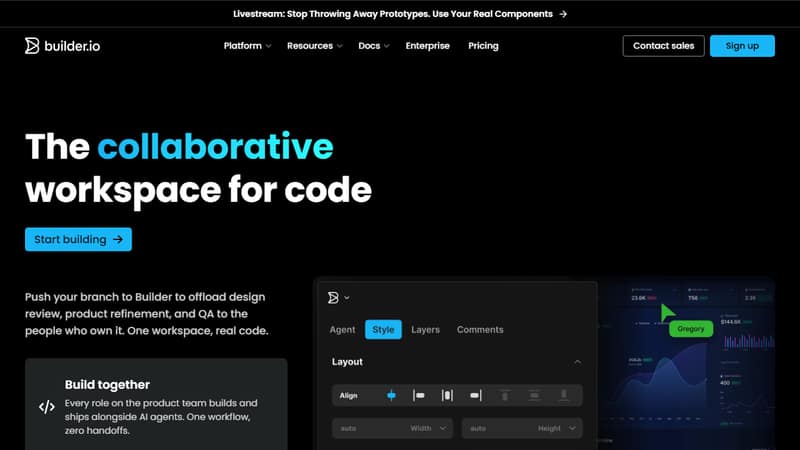Viewport: 800px width, 450px height.
Task: Click the Start building button
Action: (x=78, y=239)
